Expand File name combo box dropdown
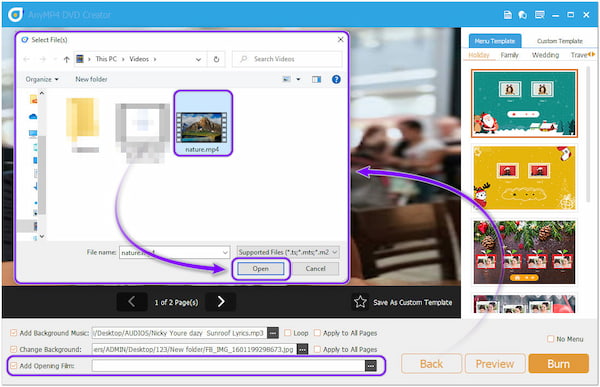 (x=225, y=252)
